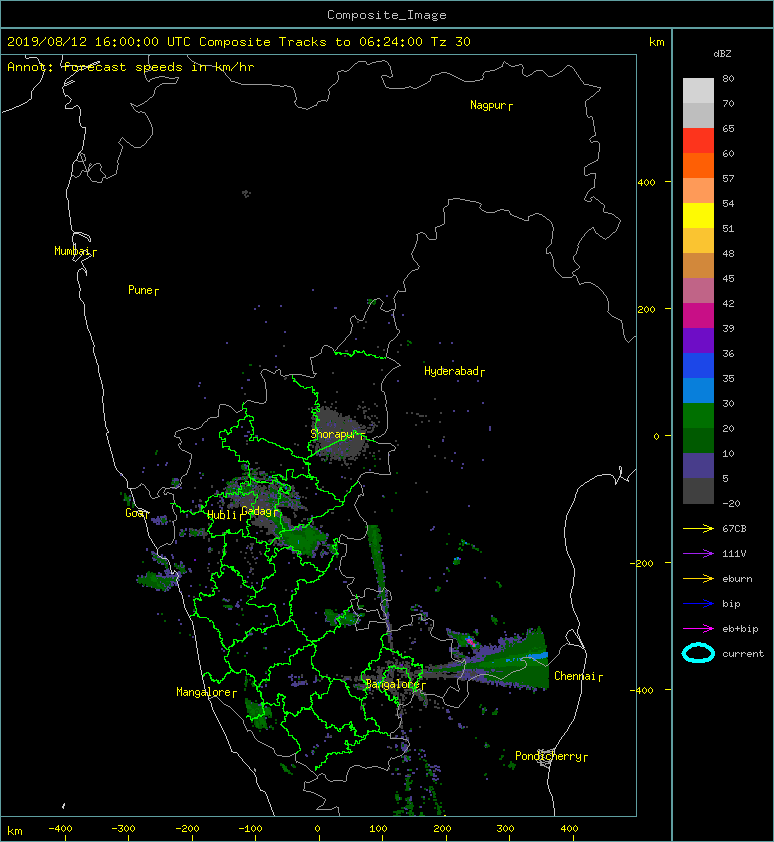
Task: Click the 57 value in dBZ scale
Action: tap(728, 179)
